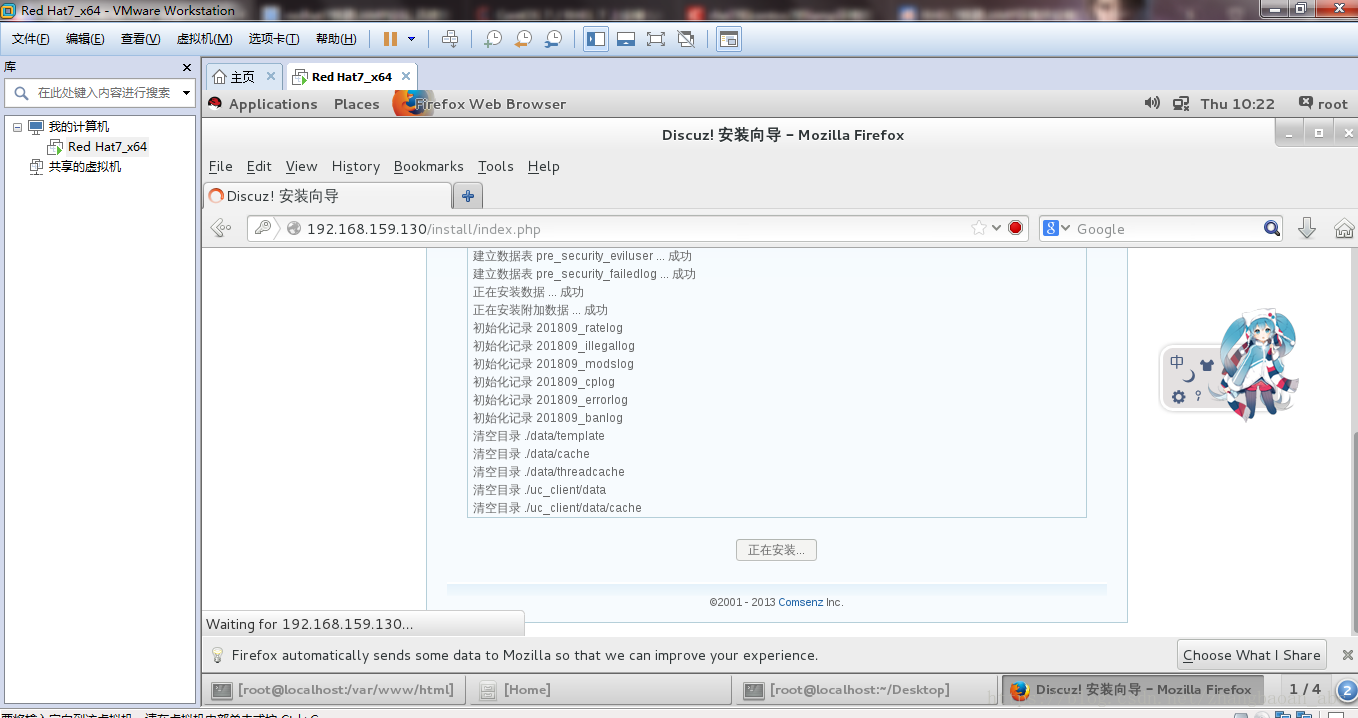Toggle the library sidebar view button
Screen dimensions: 1358x718
(596, 39)
